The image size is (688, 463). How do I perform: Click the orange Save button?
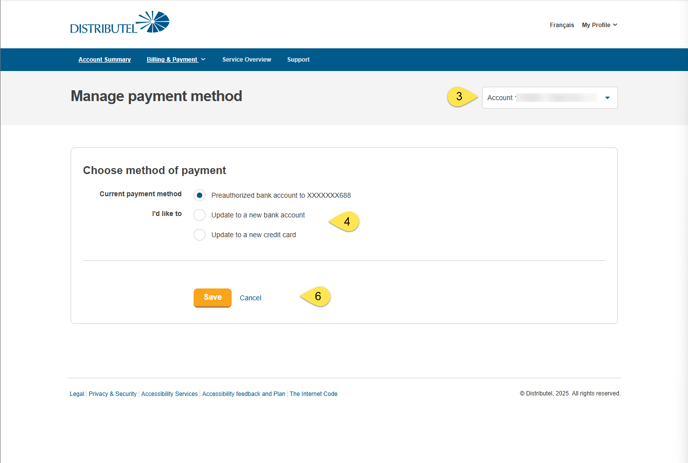click(x=212, y=298)
